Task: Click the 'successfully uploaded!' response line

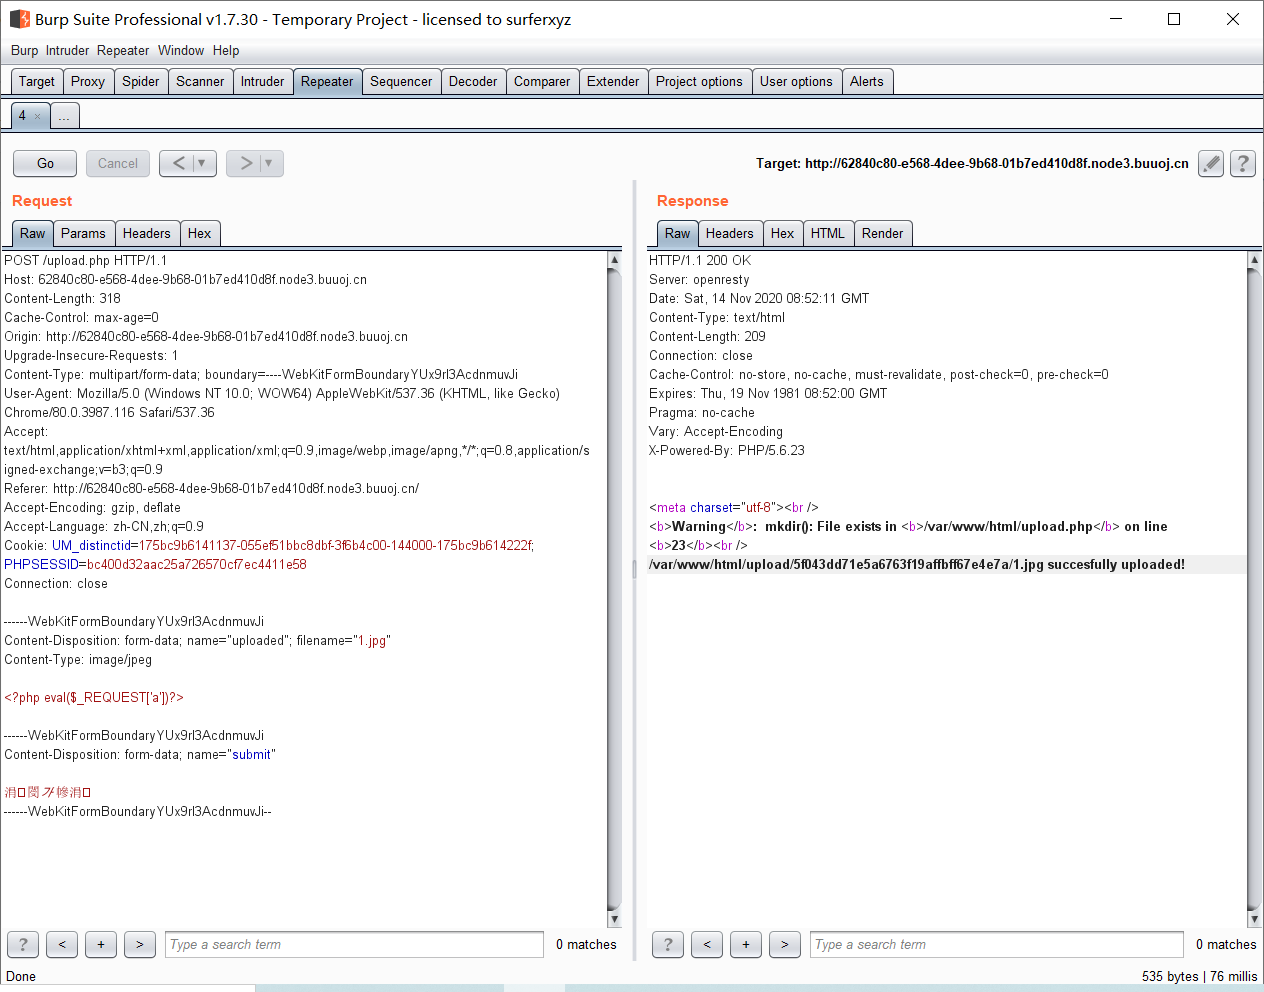Action: click(917, 564)
